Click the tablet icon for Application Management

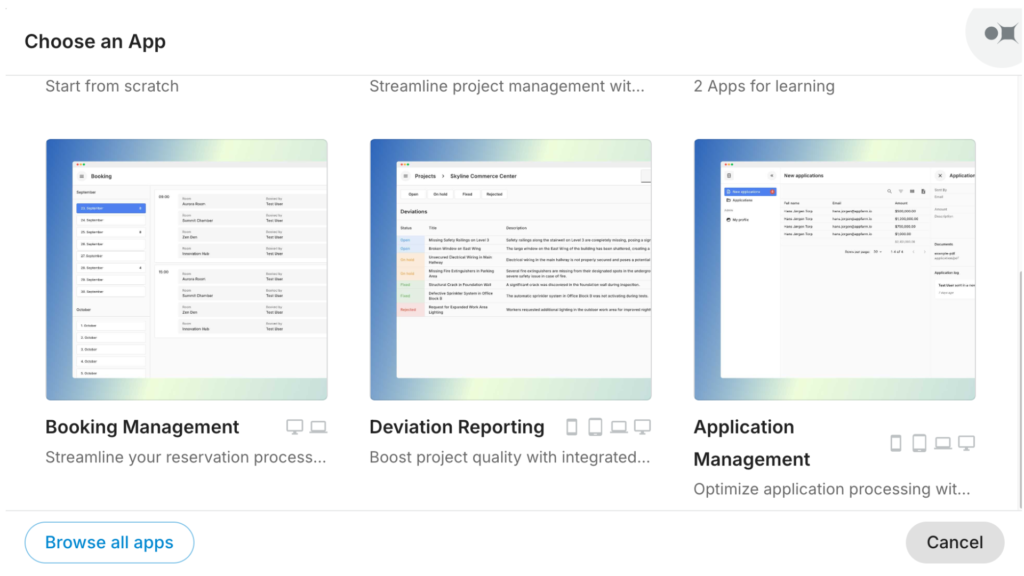tap(920, 441)
